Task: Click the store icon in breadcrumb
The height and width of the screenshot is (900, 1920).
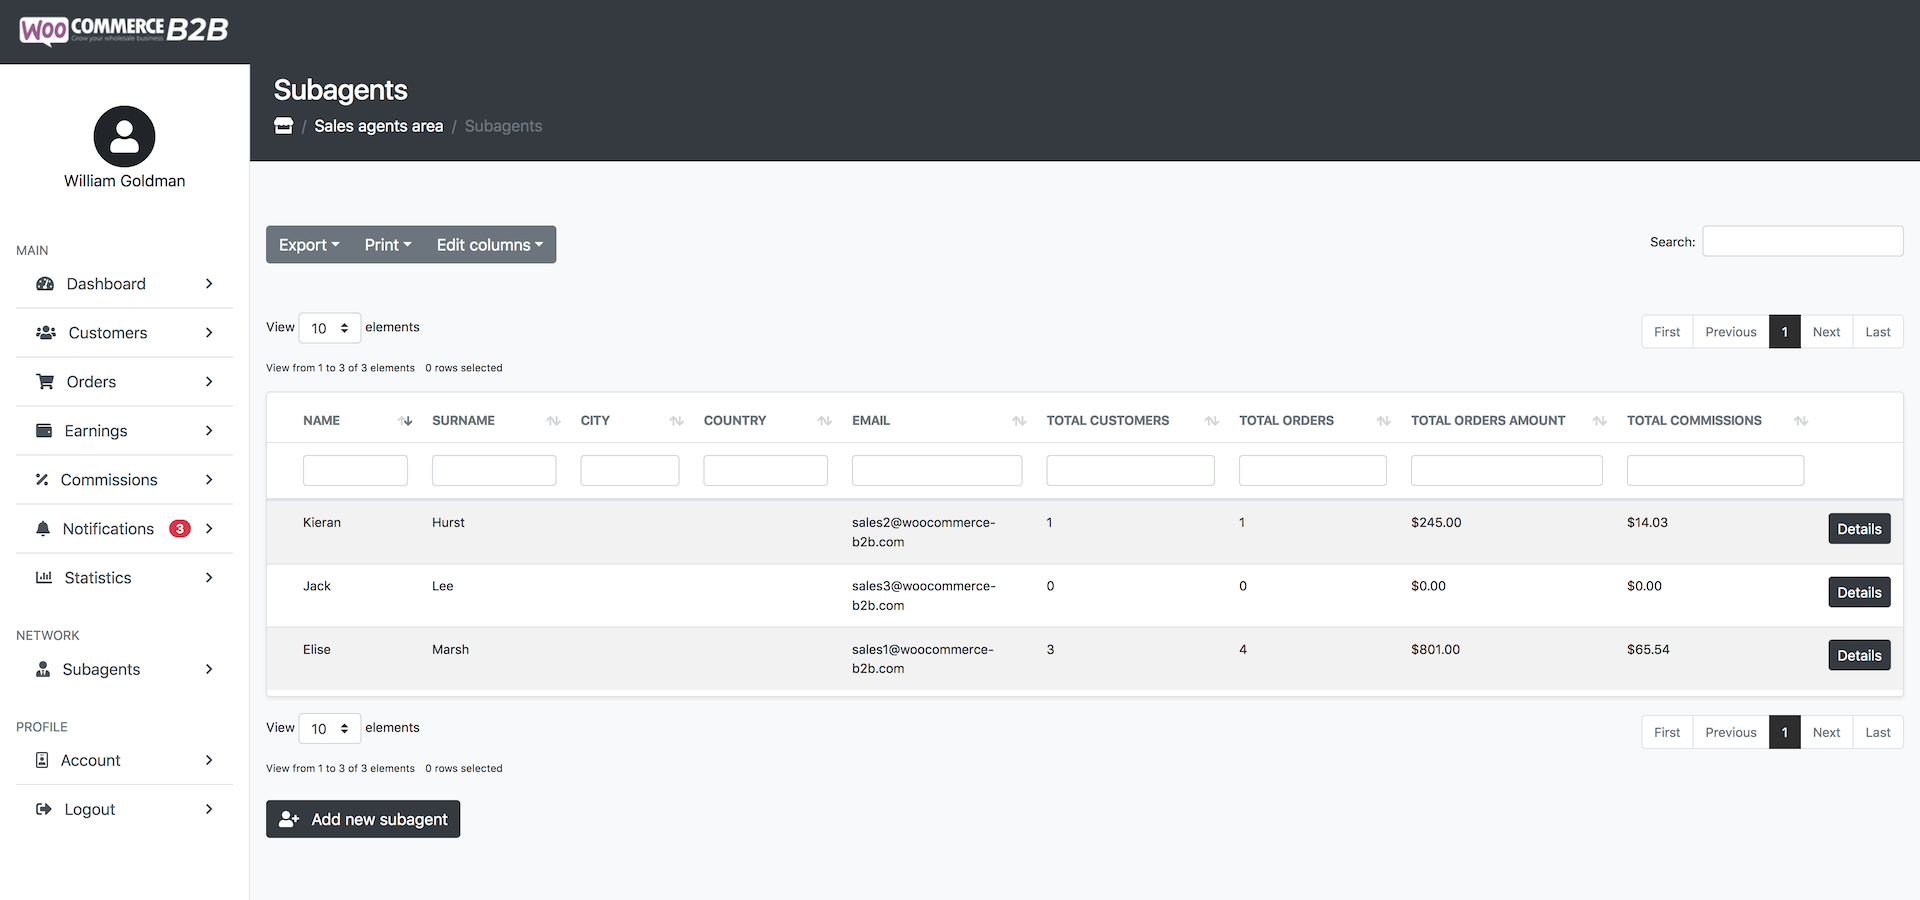Action: pos(284,126)
